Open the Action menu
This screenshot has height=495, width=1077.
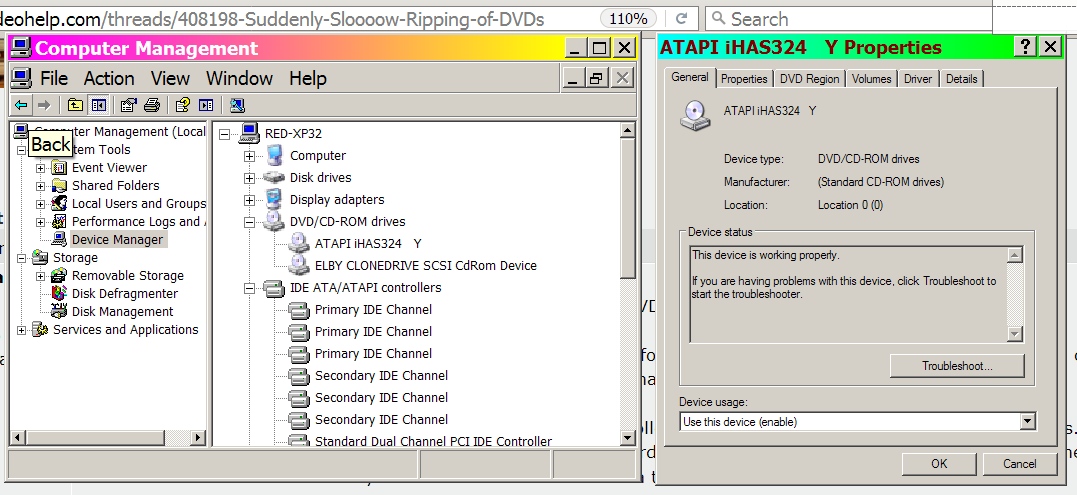[109, 78]
